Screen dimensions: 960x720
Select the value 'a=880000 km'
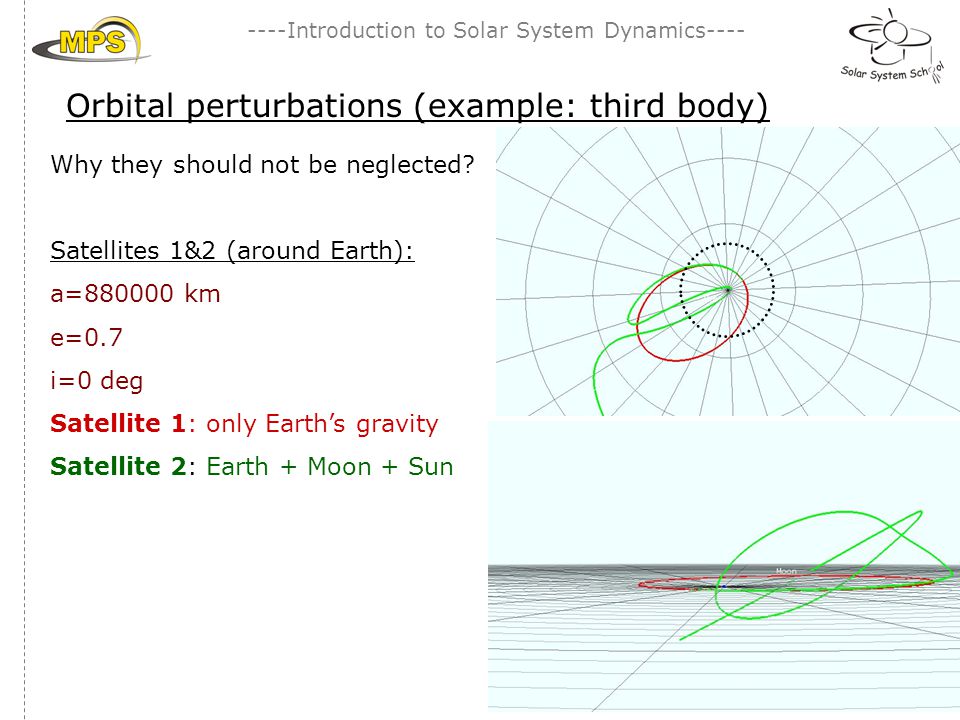point(135,294)
